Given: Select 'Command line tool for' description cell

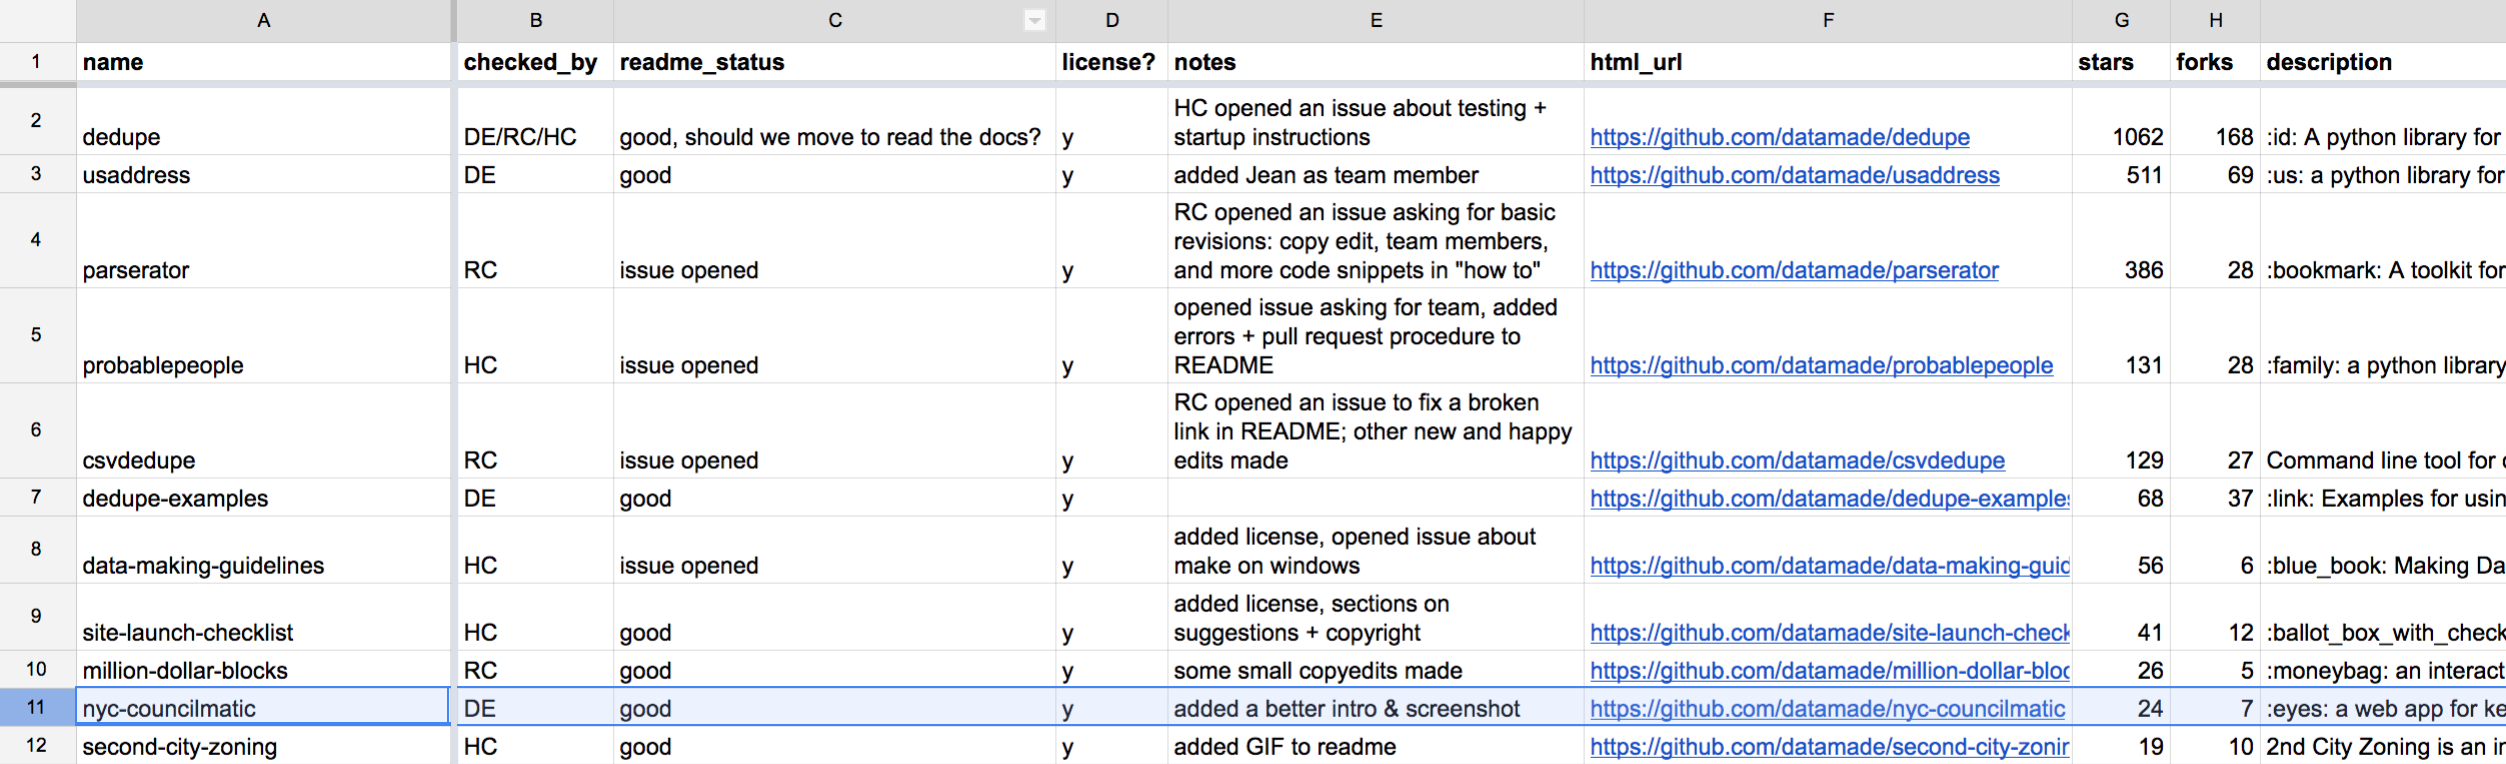Looking at the screenshot, I should (x=2383, y=430).
